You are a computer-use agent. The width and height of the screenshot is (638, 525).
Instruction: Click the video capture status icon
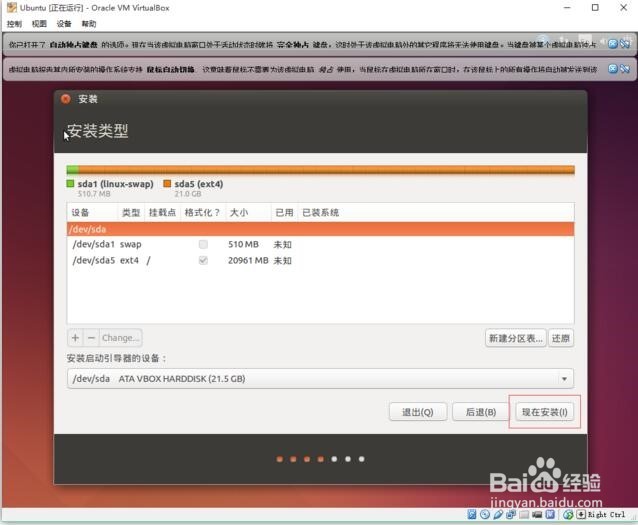click(537, 515)
